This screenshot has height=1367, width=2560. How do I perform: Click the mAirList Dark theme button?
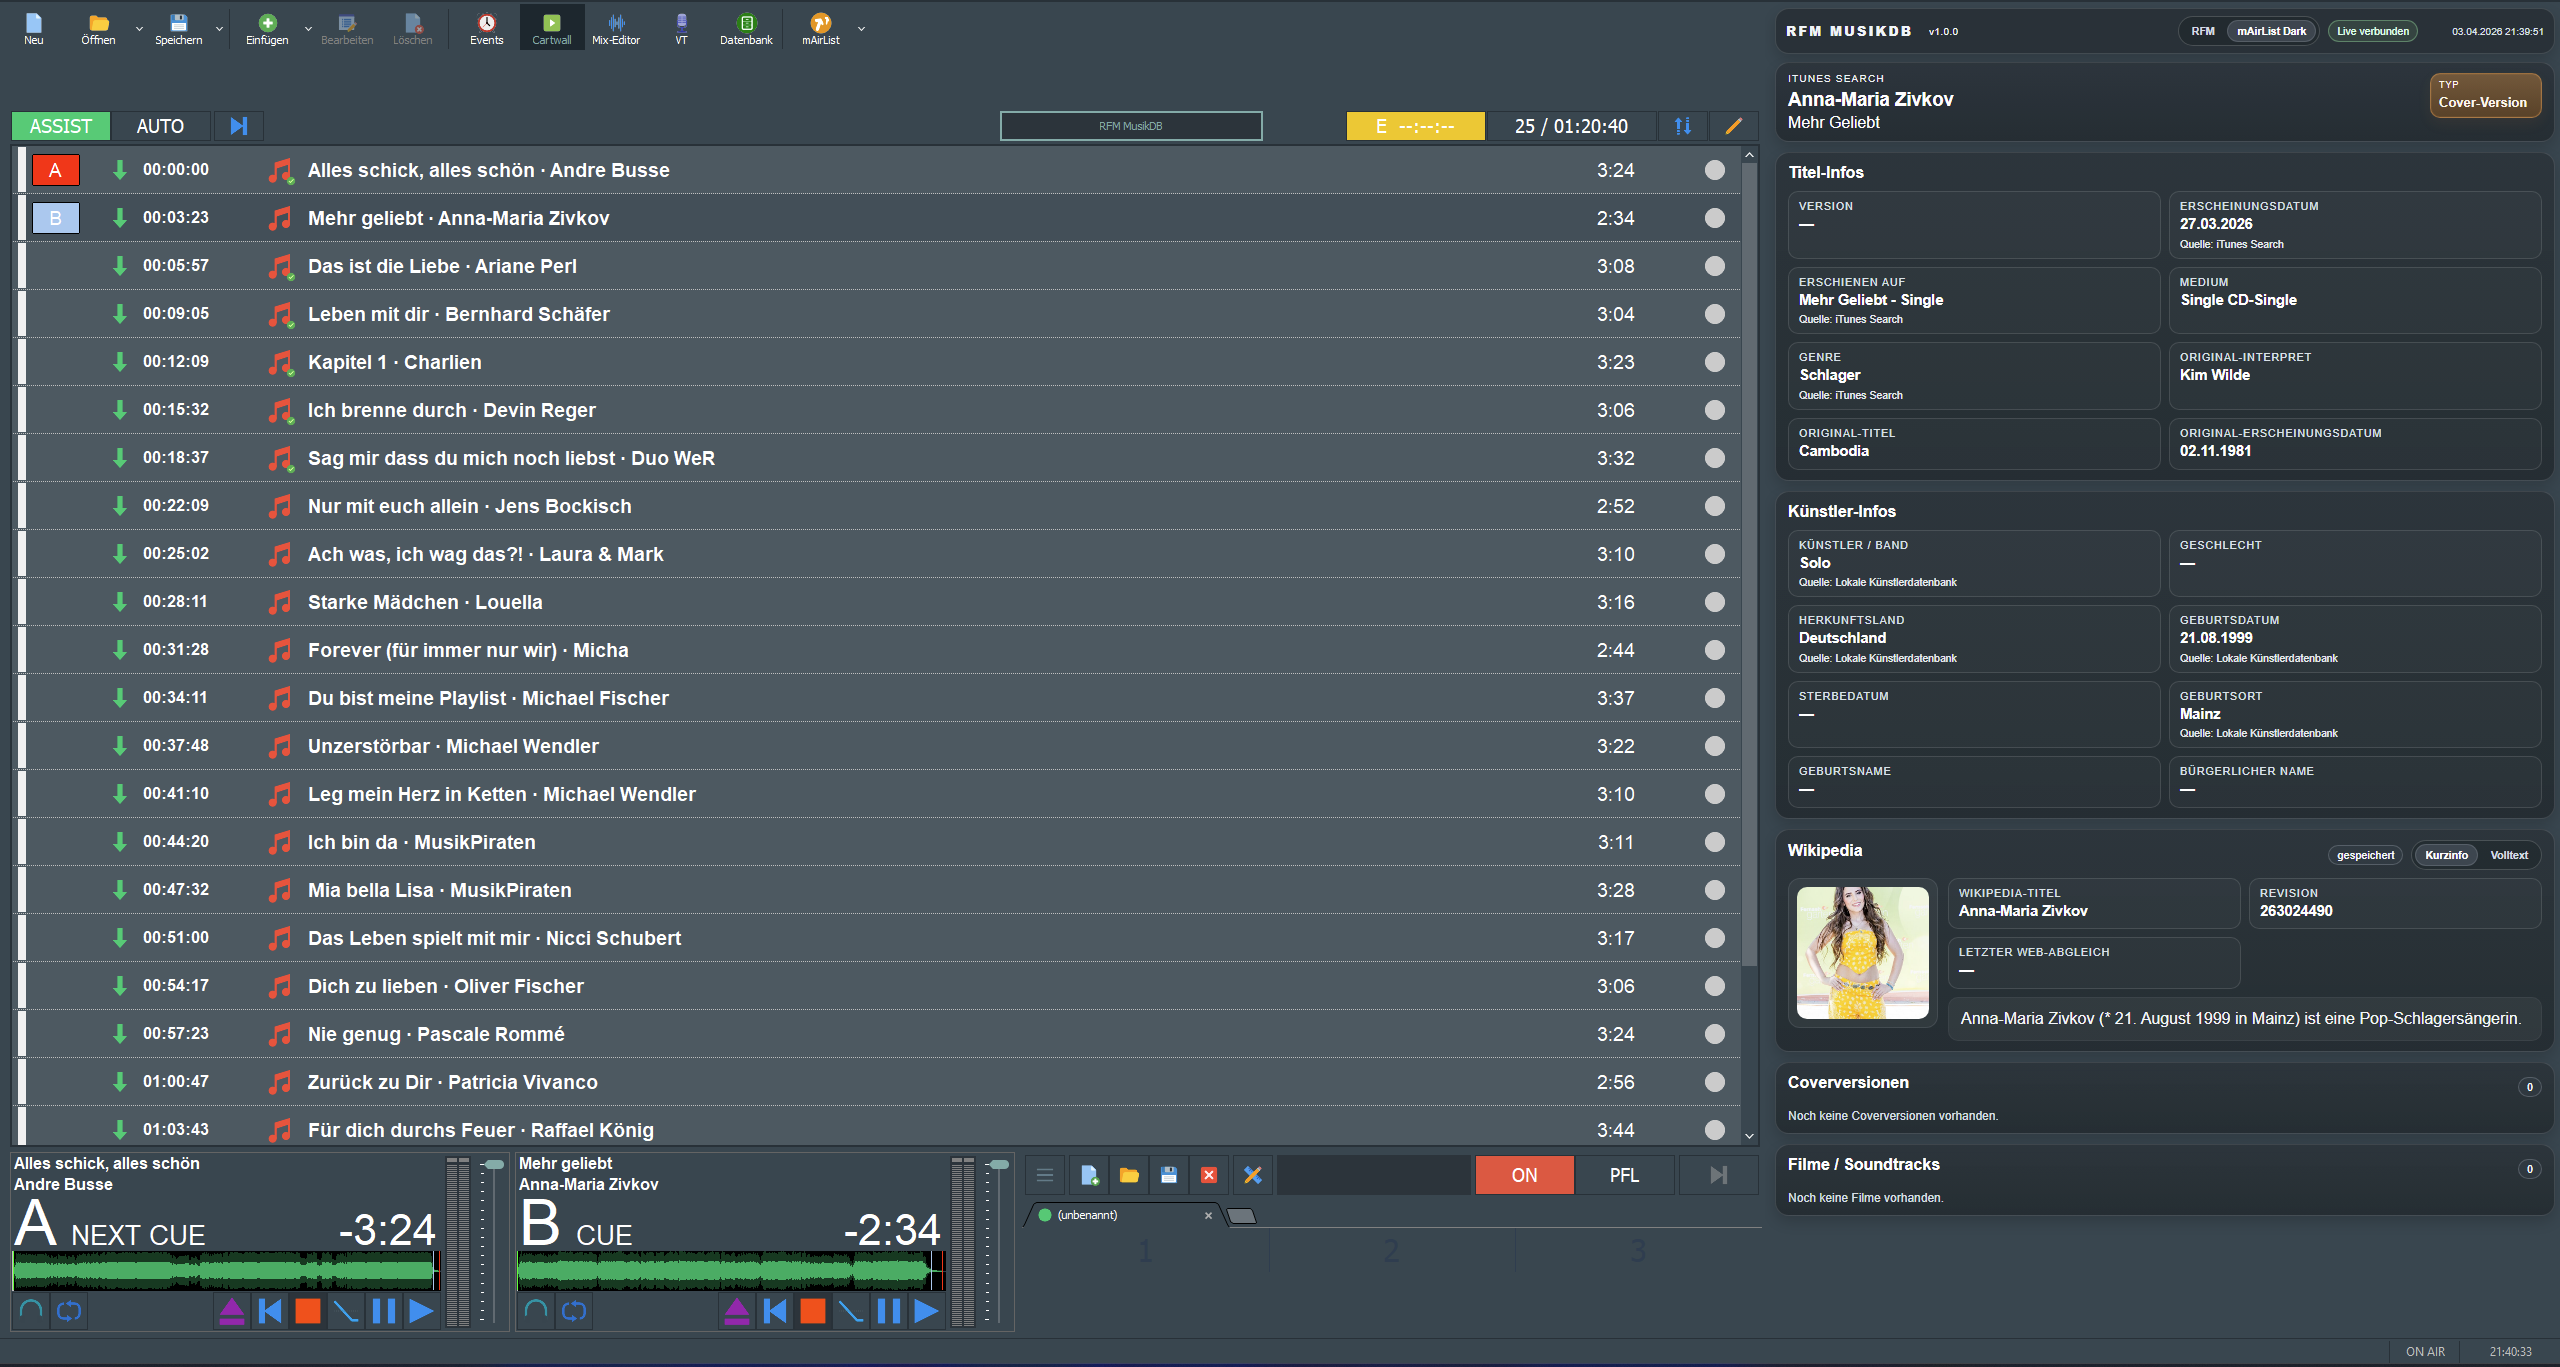(x=2271, y=31)
